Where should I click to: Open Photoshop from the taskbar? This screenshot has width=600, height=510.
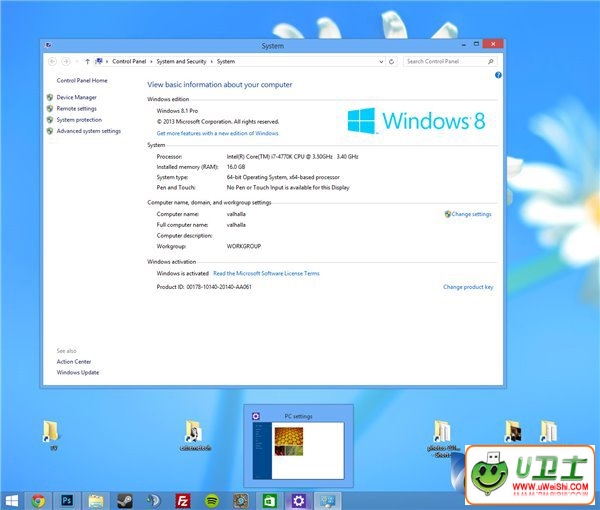coord(67,500)
